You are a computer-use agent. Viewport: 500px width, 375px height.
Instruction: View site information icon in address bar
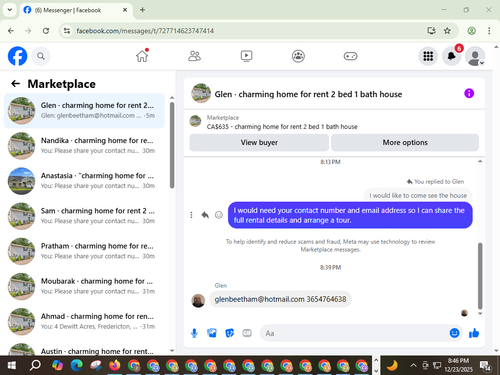67,31
